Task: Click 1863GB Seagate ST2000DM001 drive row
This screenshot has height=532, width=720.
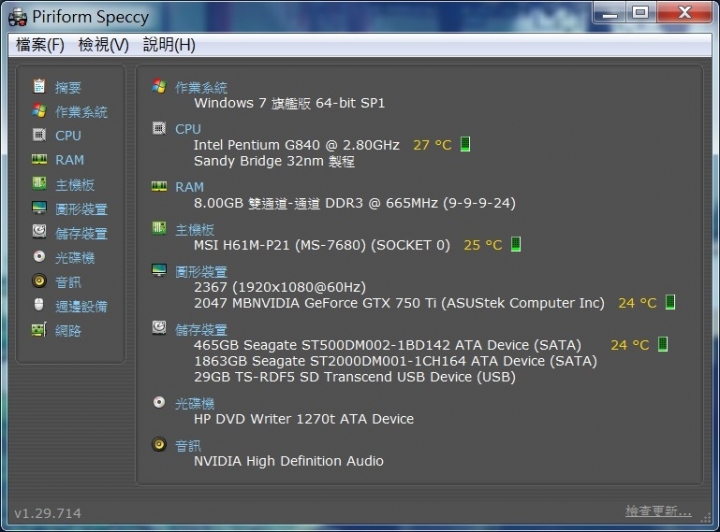Action: [x=395, y=361]
